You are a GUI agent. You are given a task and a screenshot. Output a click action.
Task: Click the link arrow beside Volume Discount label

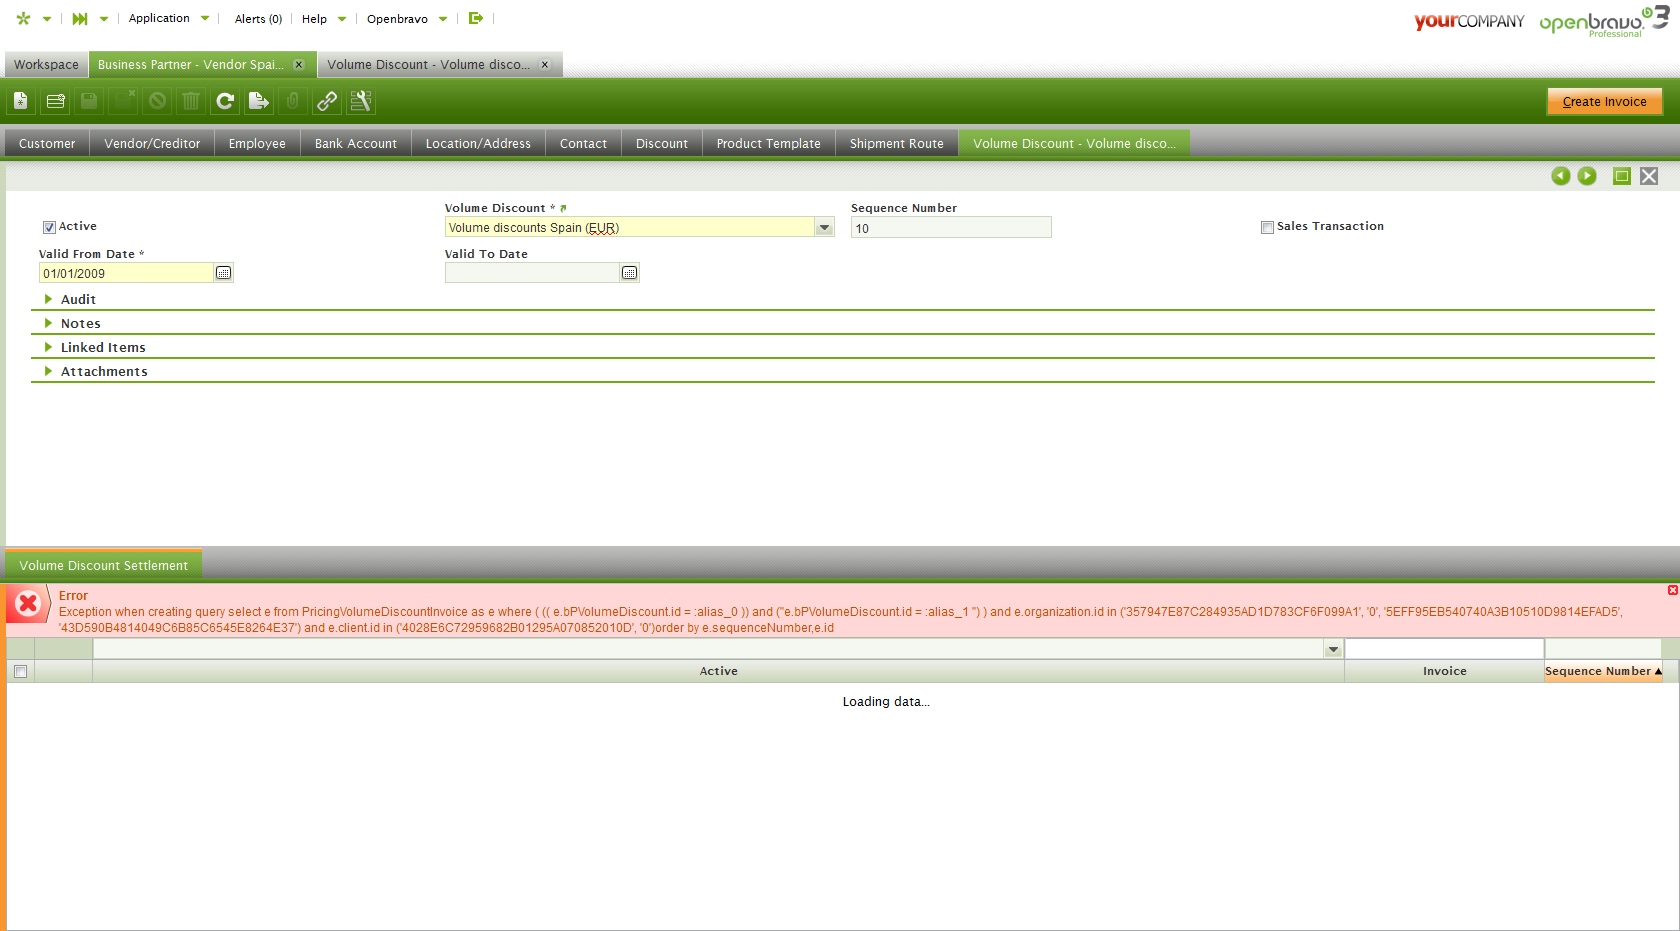(563, 208)
